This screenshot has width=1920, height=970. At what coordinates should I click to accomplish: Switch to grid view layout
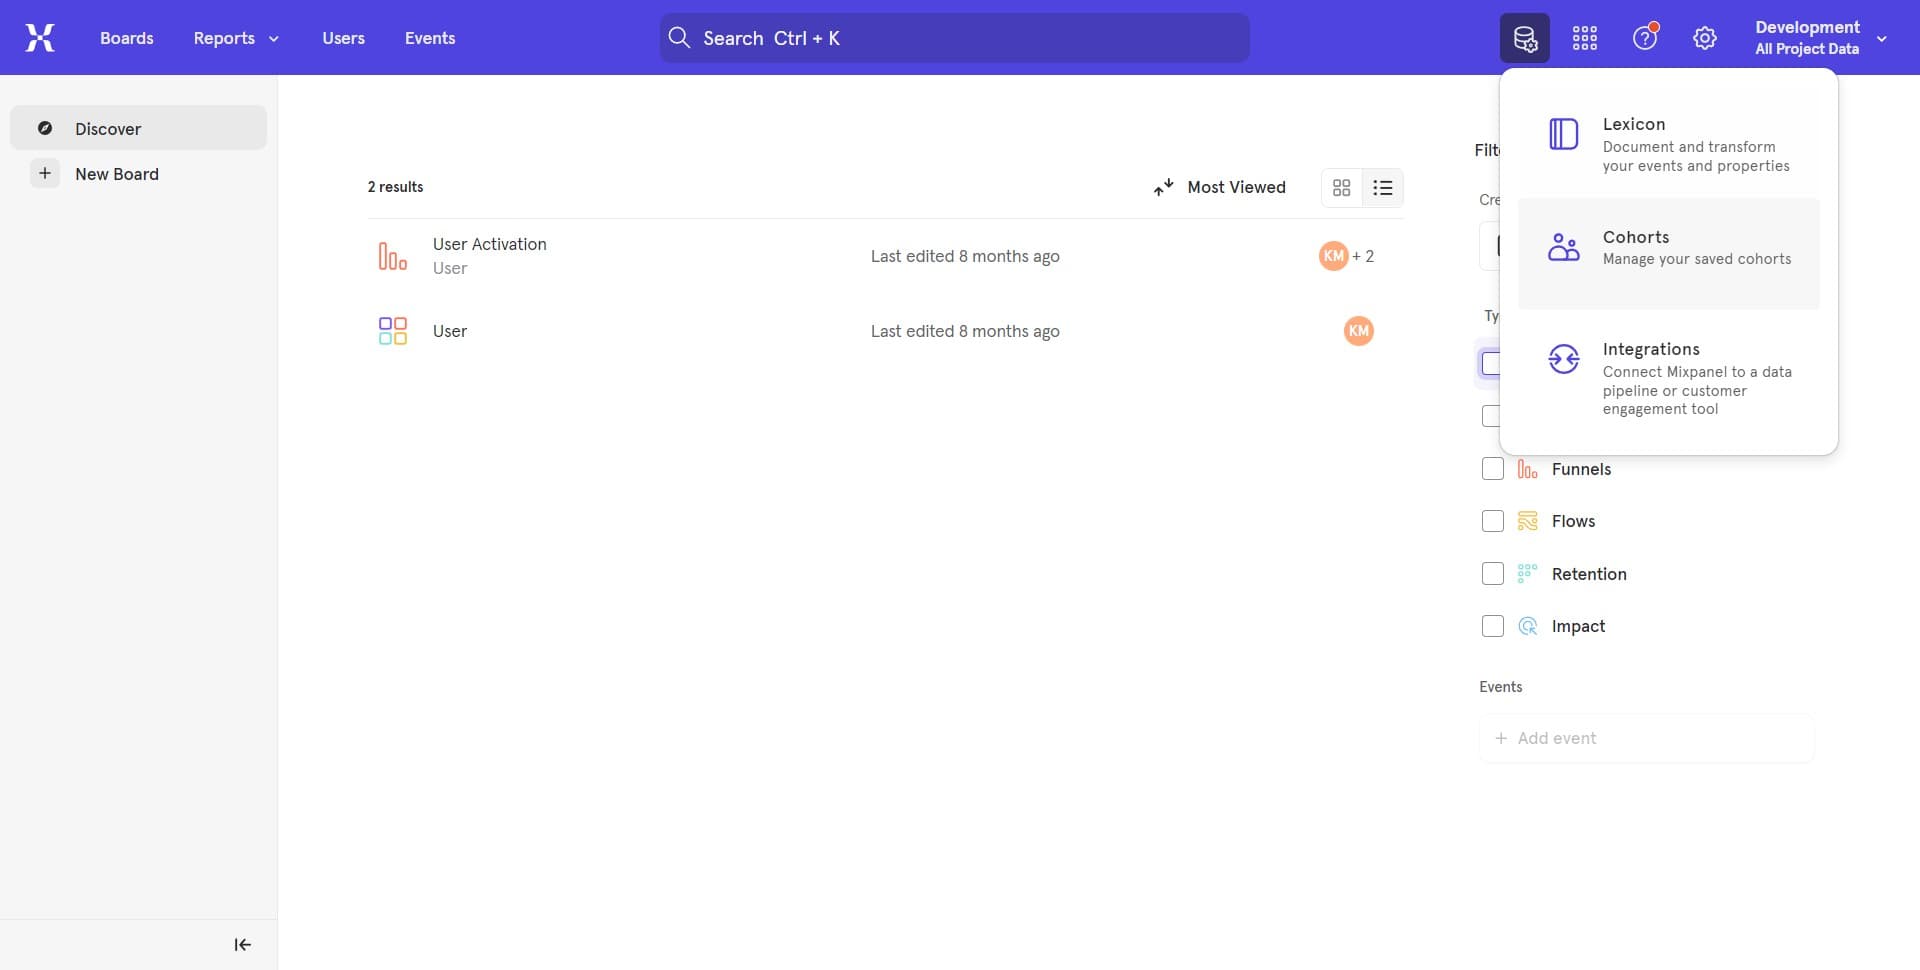pyautogui.click(x=1341, y=187)
